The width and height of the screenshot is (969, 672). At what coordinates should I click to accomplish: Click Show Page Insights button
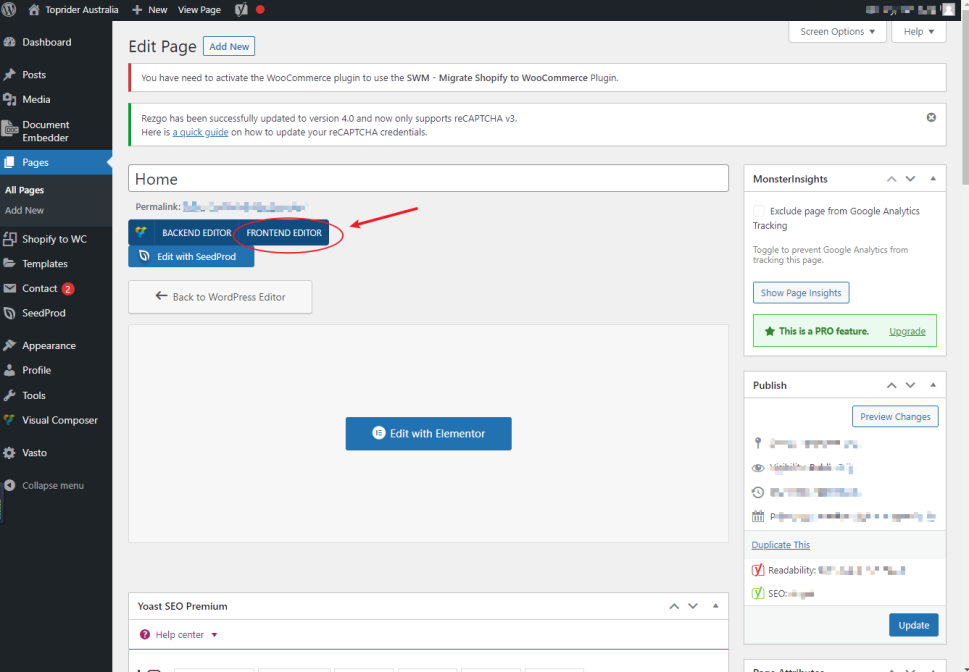pos(801,293)
